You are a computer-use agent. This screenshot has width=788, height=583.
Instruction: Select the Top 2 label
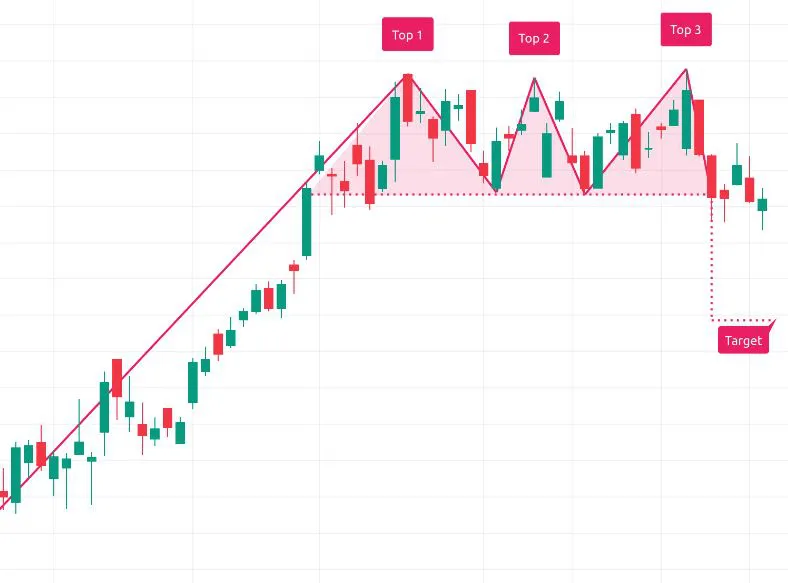pyautogui.click(x=534, y=39)
